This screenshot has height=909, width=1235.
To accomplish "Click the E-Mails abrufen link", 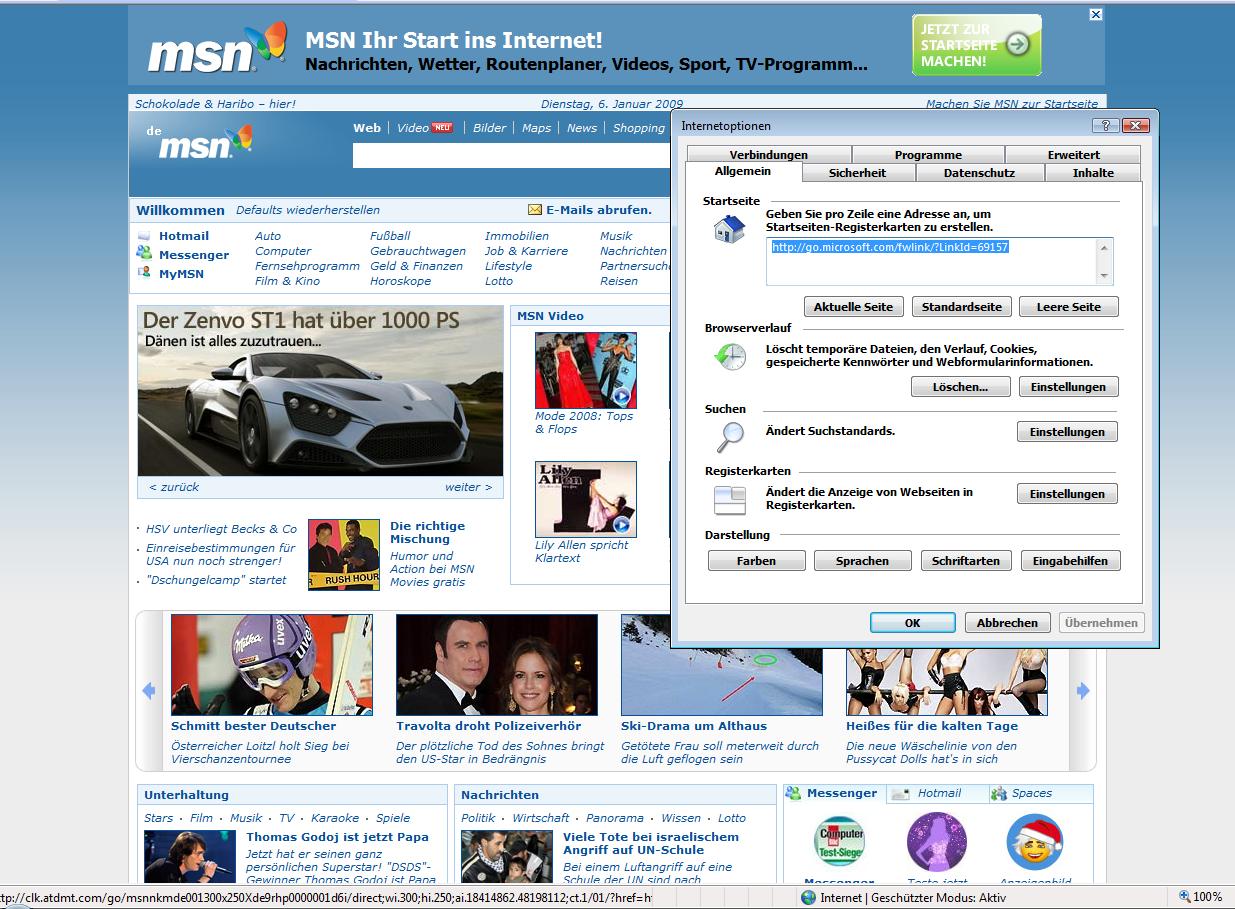I will (599, 210).
